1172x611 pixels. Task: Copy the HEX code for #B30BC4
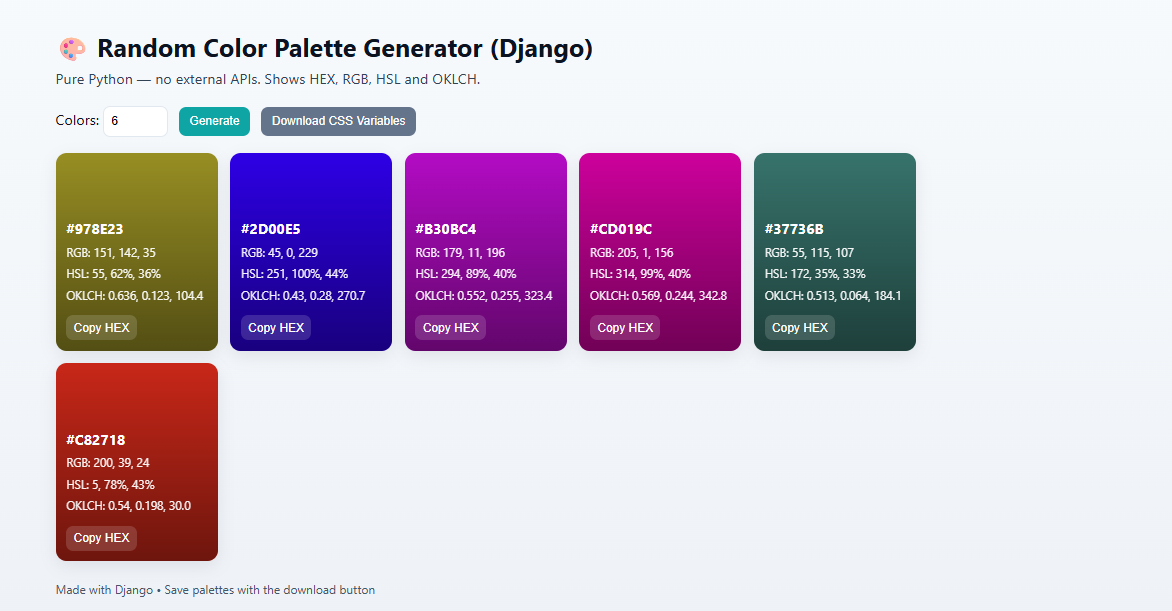tap(450, 327)
